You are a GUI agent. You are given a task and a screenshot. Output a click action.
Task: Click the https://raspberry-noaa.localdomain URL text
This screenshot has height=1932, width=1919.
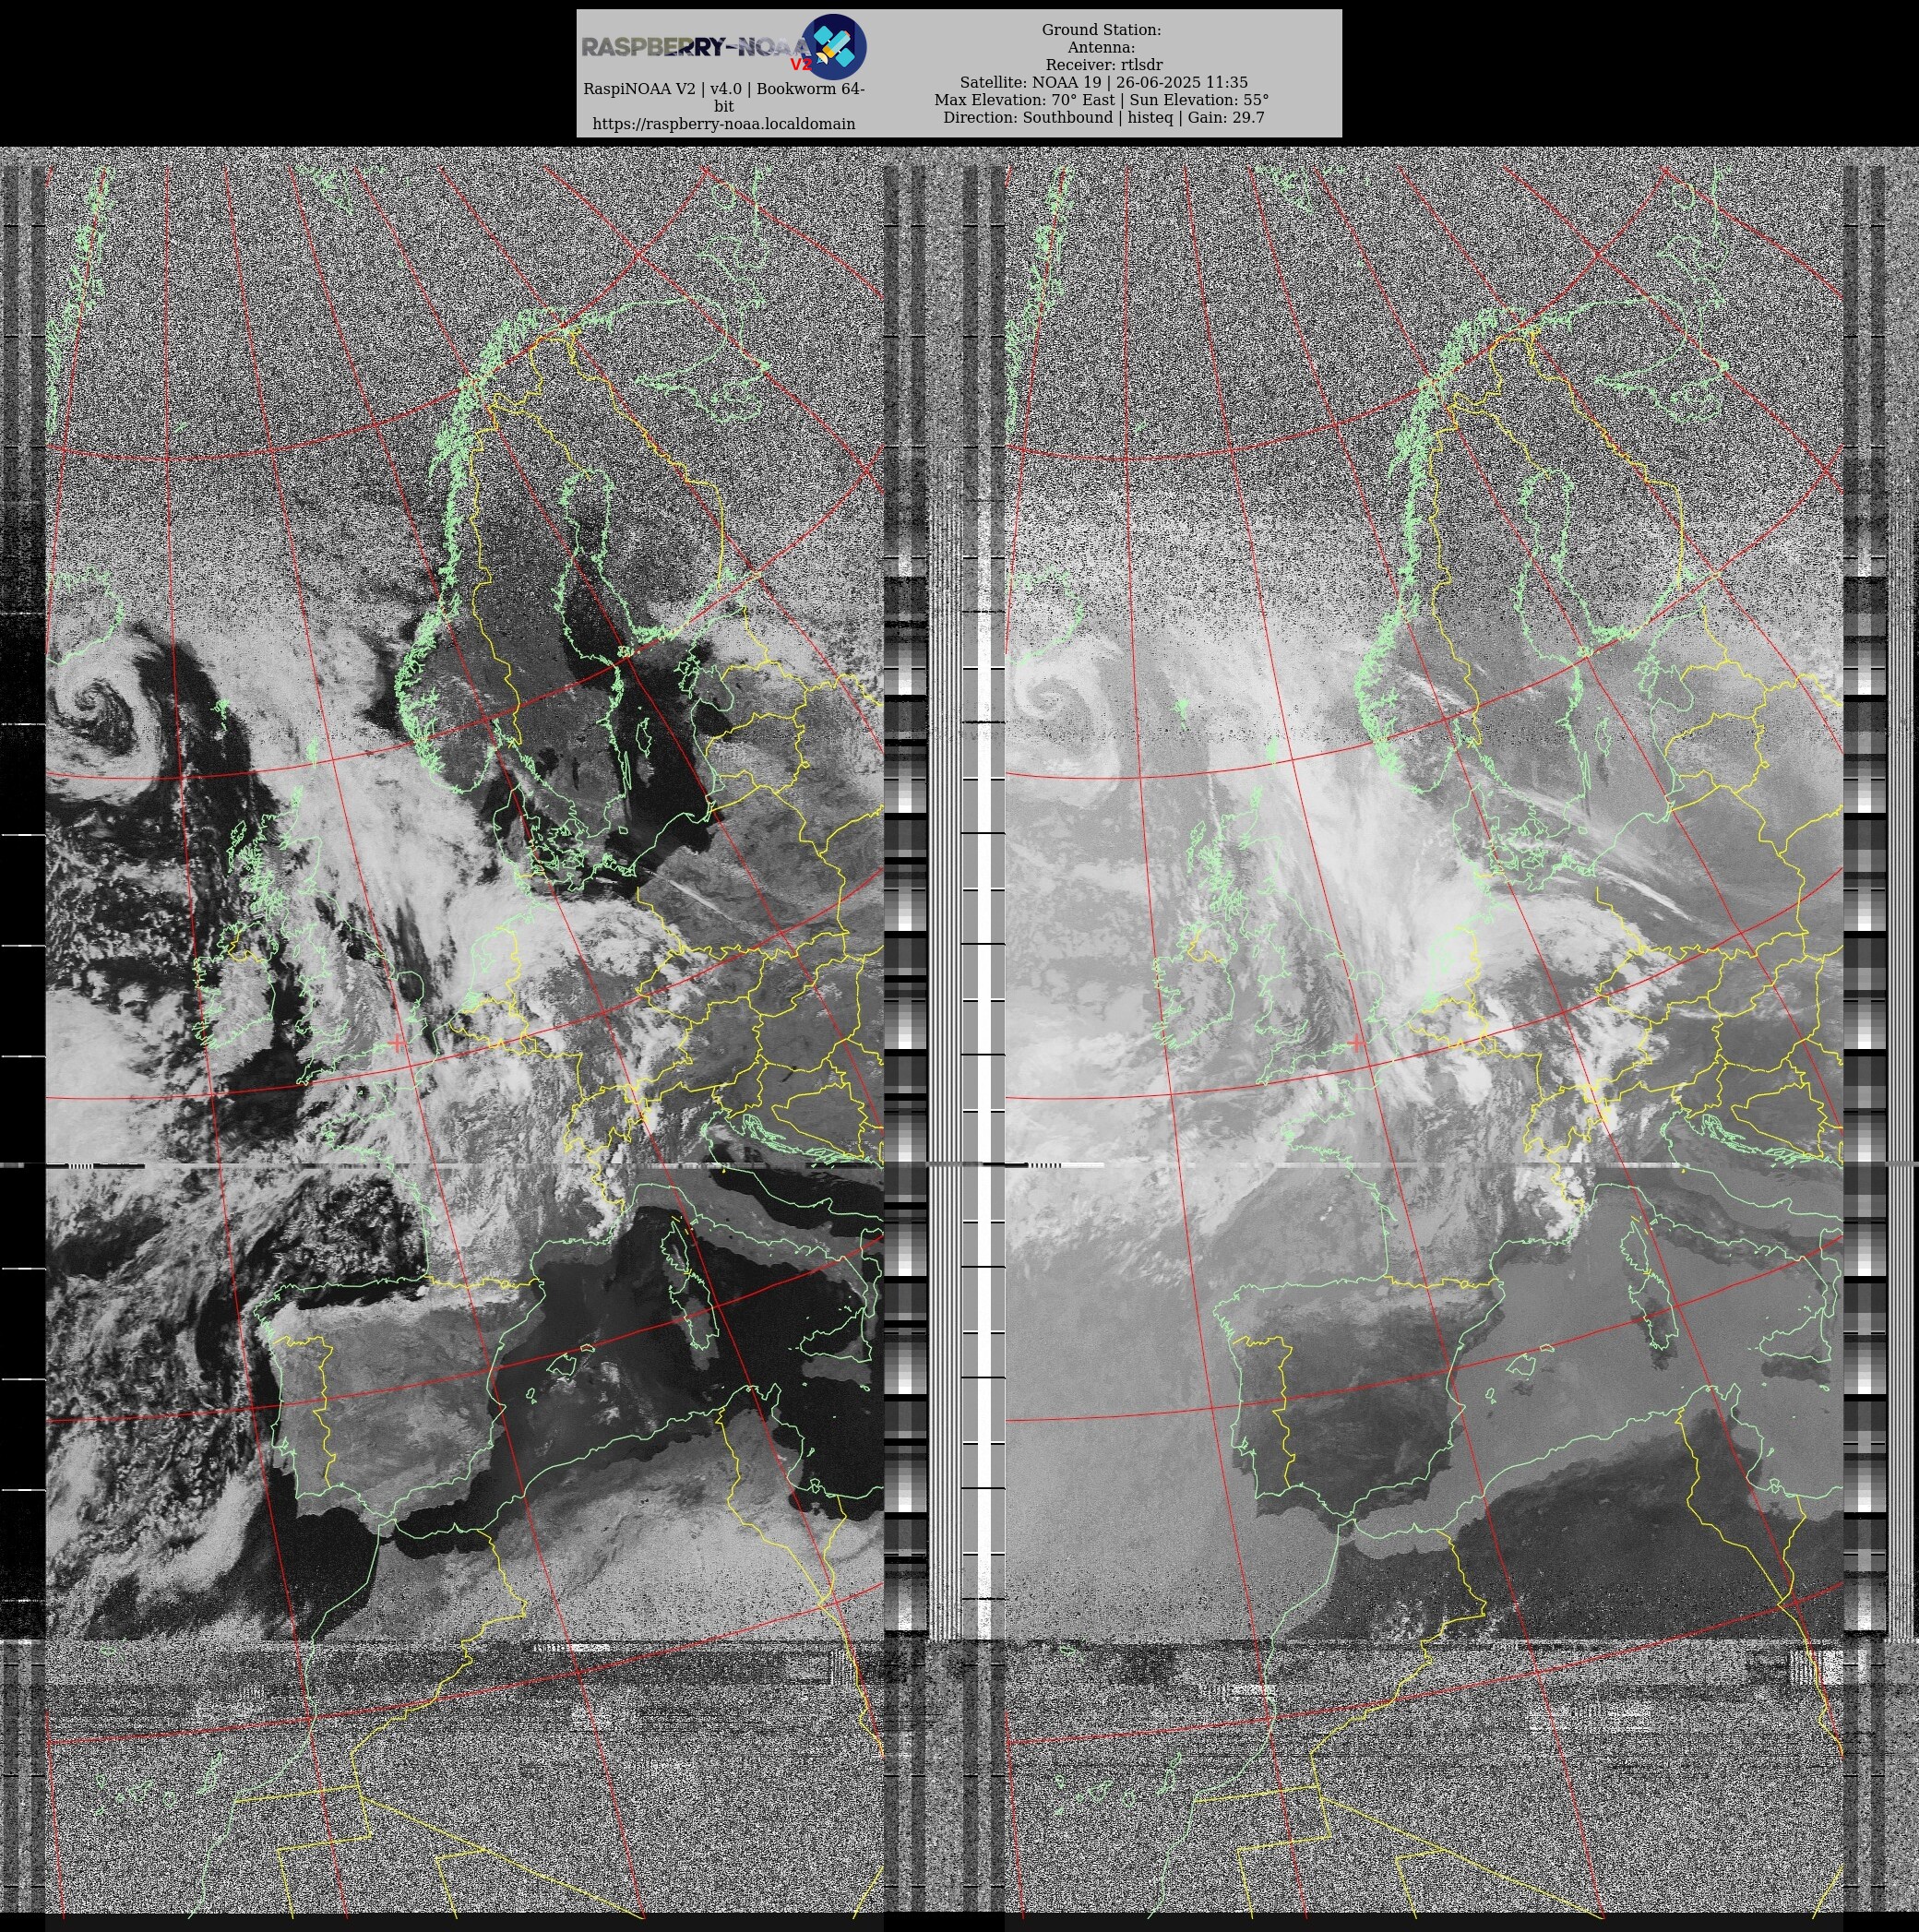click(724, 124)
